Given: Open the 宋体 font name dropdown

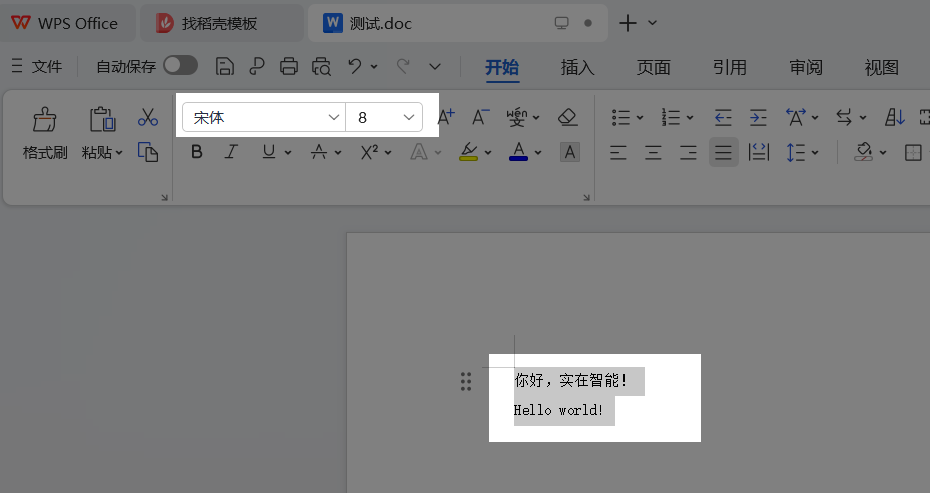Looking at the screenshot, I should [334, 118].
